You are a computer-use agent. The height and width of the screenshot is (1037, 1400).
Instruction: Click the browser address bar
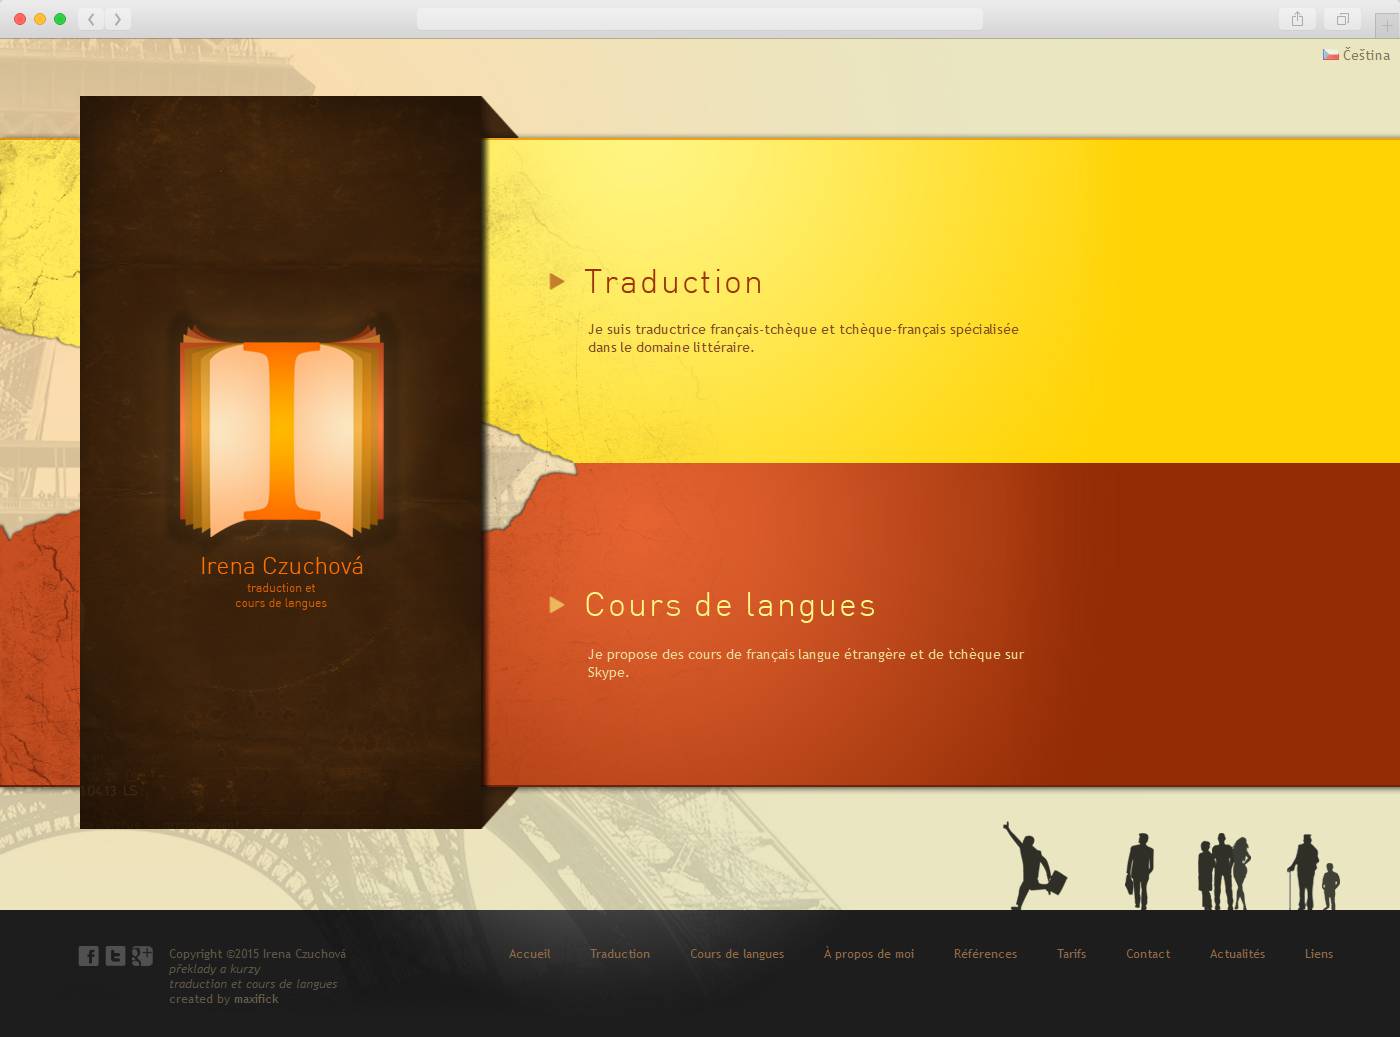click(x=699, y=19)
